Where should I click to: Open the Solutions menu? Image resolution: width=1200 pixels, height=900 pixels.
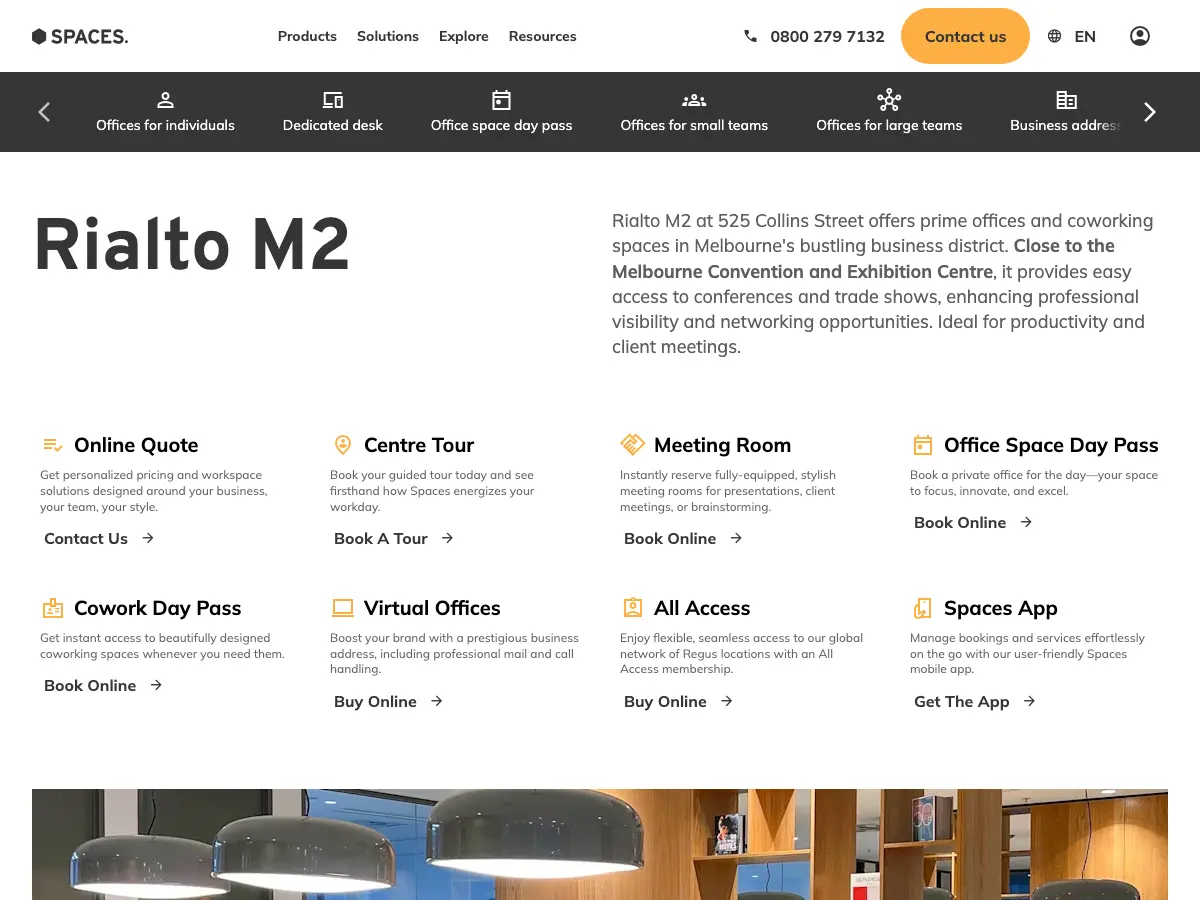[x=388, y=36]
